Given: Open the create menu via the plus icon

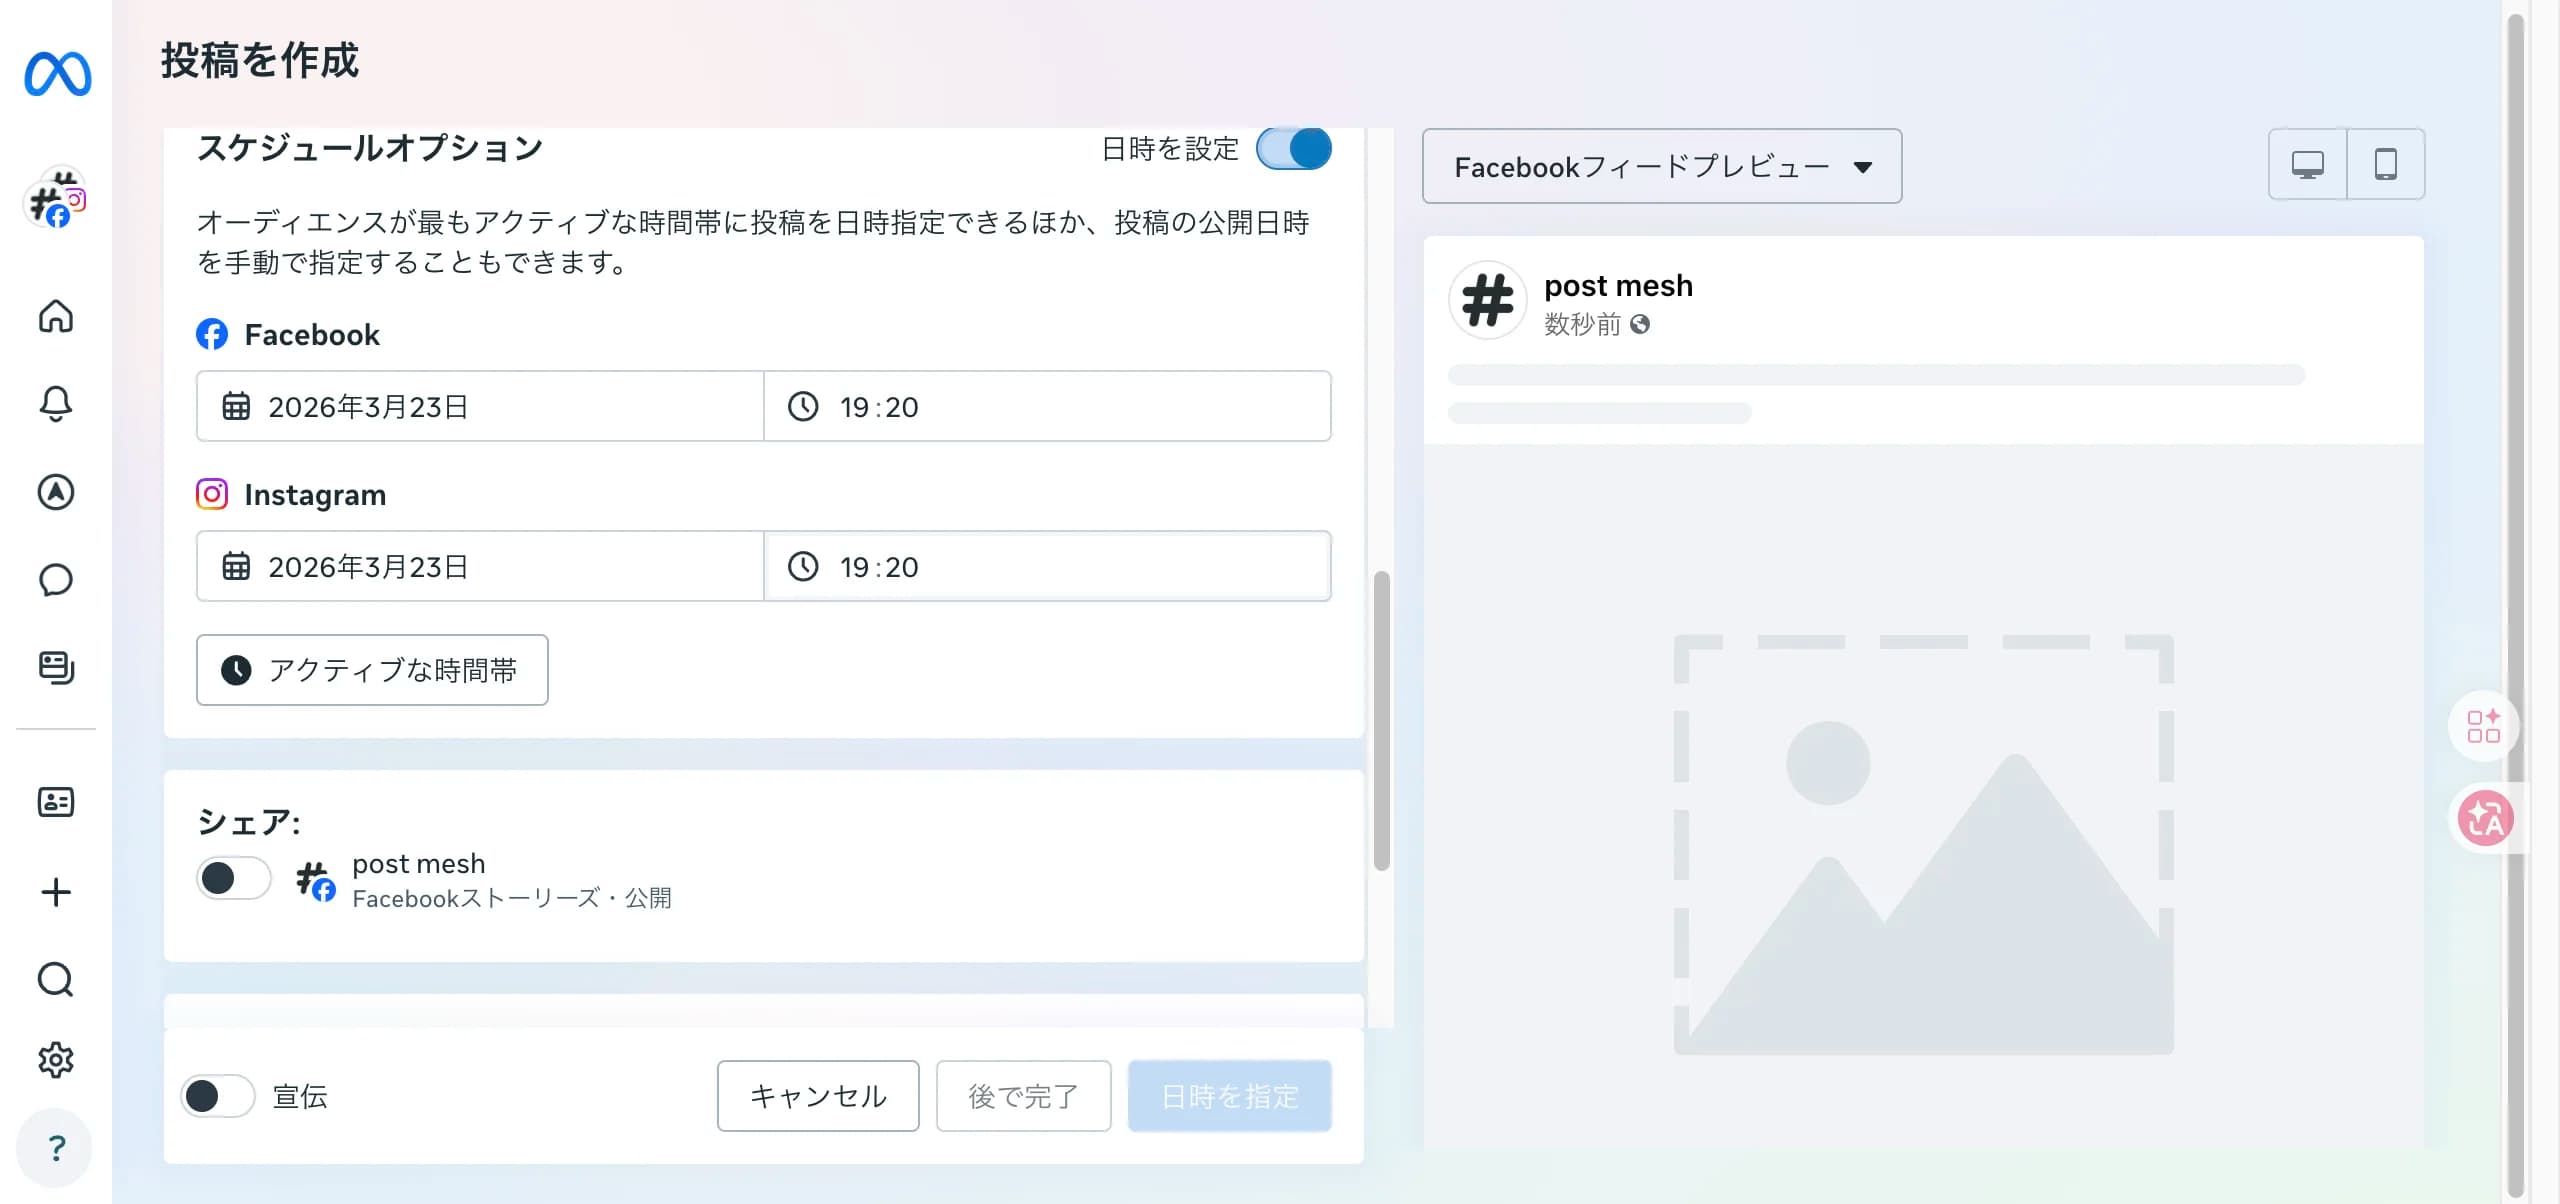Looking at the screenshot, I should click(x=57, y=891).
